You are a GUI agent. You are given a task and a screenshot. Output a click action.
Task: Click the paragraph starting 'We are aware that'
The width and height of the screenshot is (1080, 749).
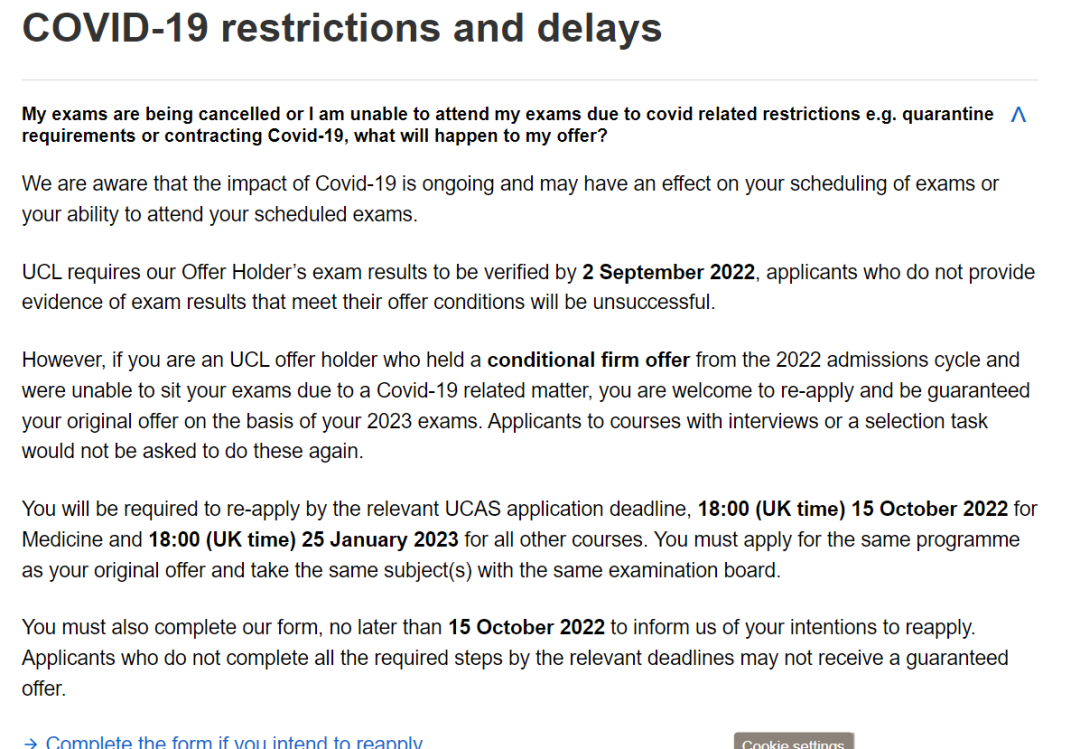click(x=510, y=199)
